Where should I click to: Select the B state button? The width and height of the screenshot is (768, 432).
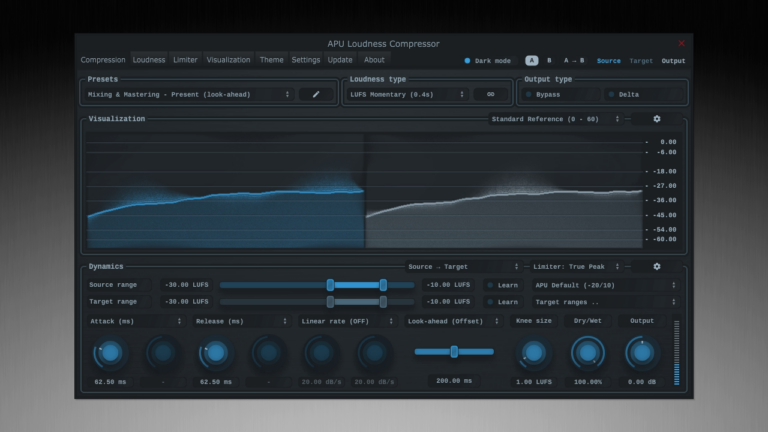(x=549, y=60)
